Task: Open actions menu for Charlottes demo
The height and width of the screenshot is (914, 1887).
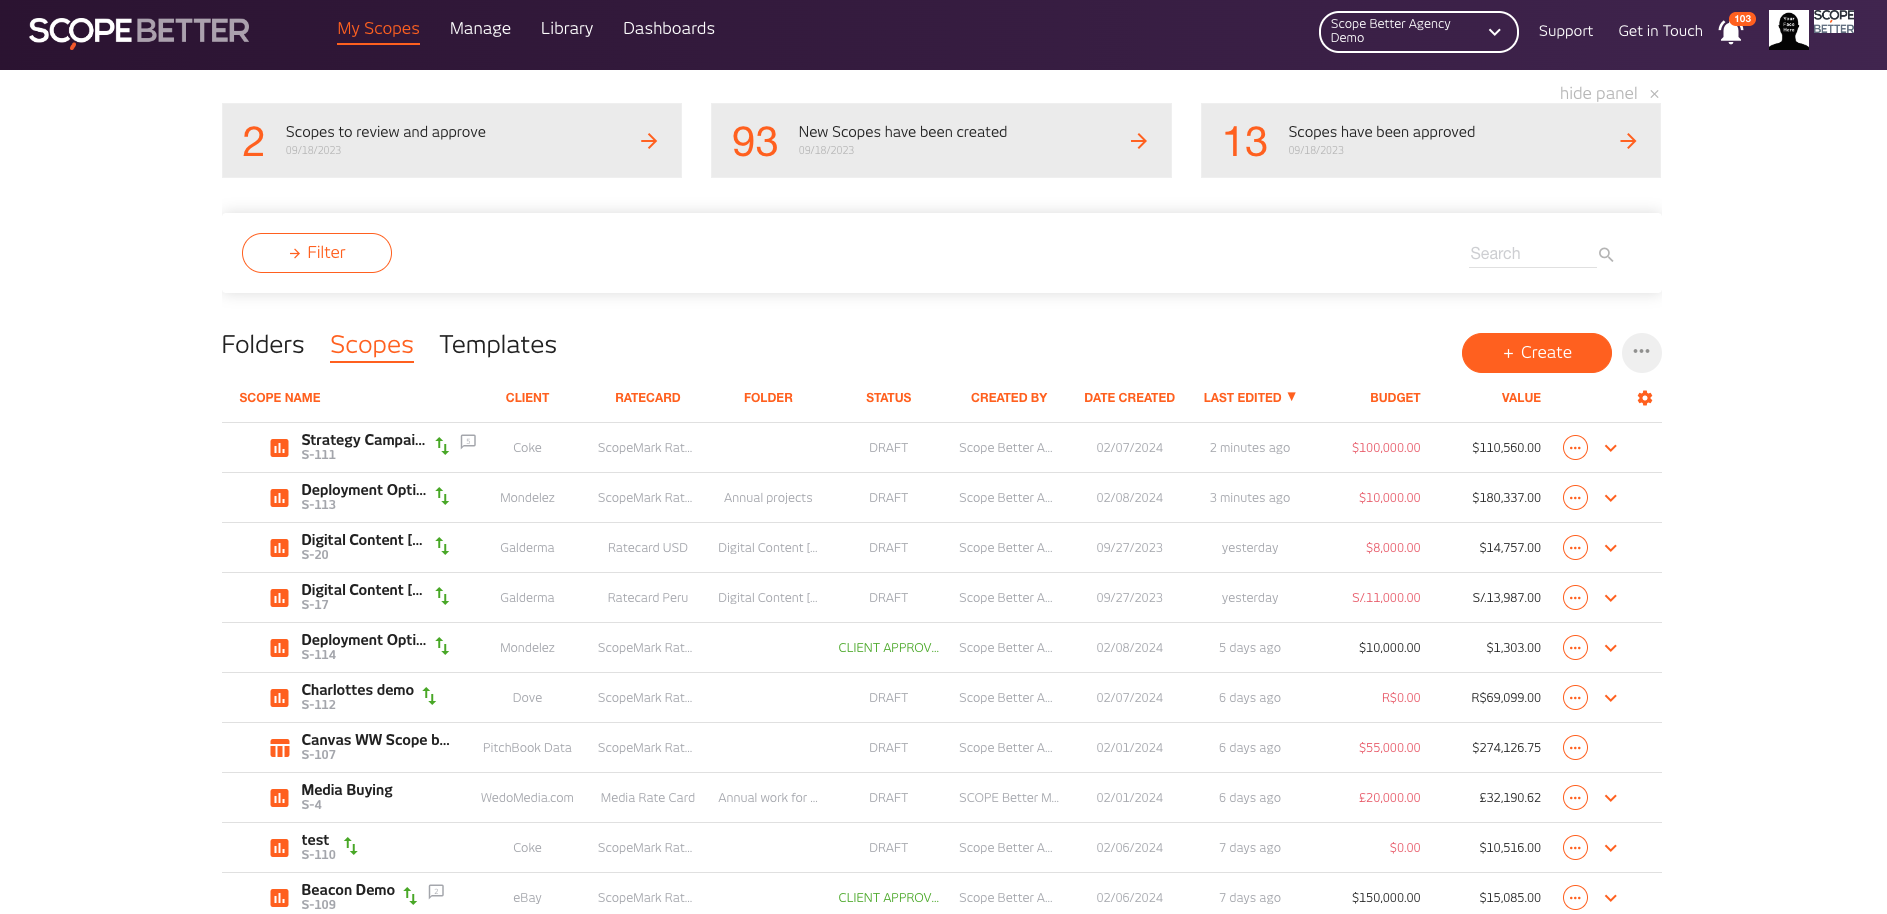Action: (x=1575, y=698)
